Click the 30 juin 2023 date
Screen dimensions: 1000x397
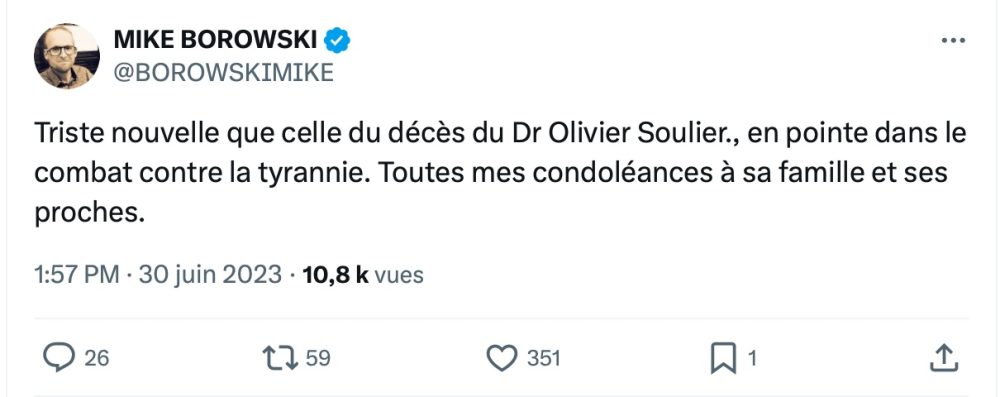click(x=210, y=275)
